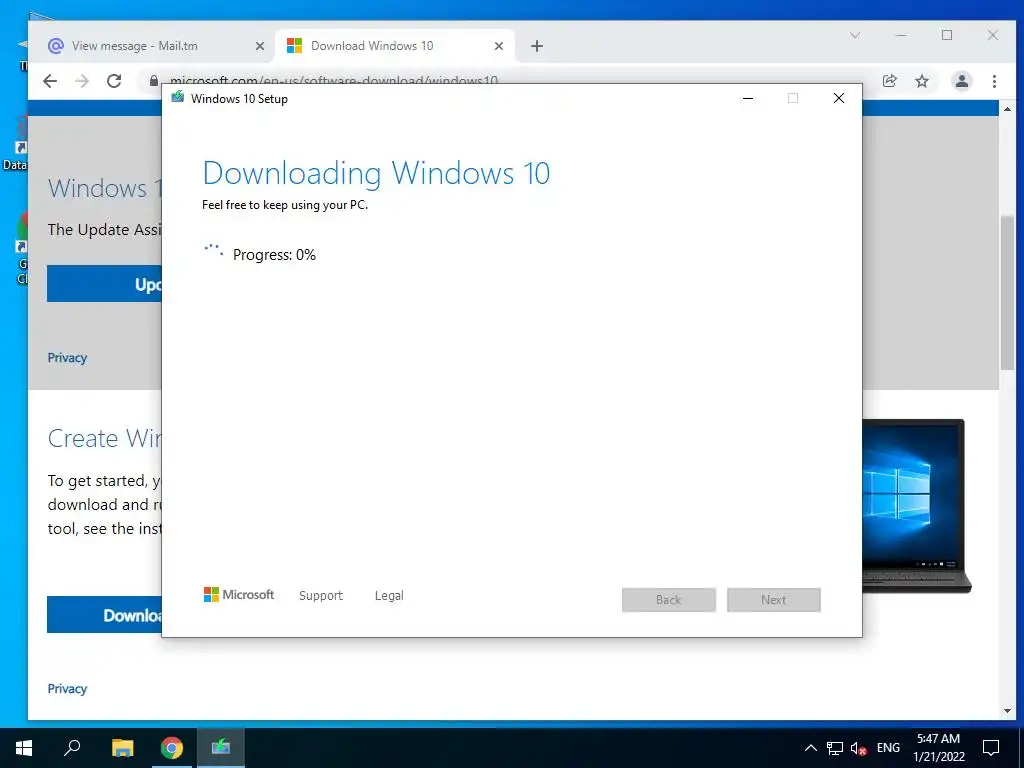Click the greyed-out Chrome forward arrow
The image size is (1024, 768).
click(82, 81)
